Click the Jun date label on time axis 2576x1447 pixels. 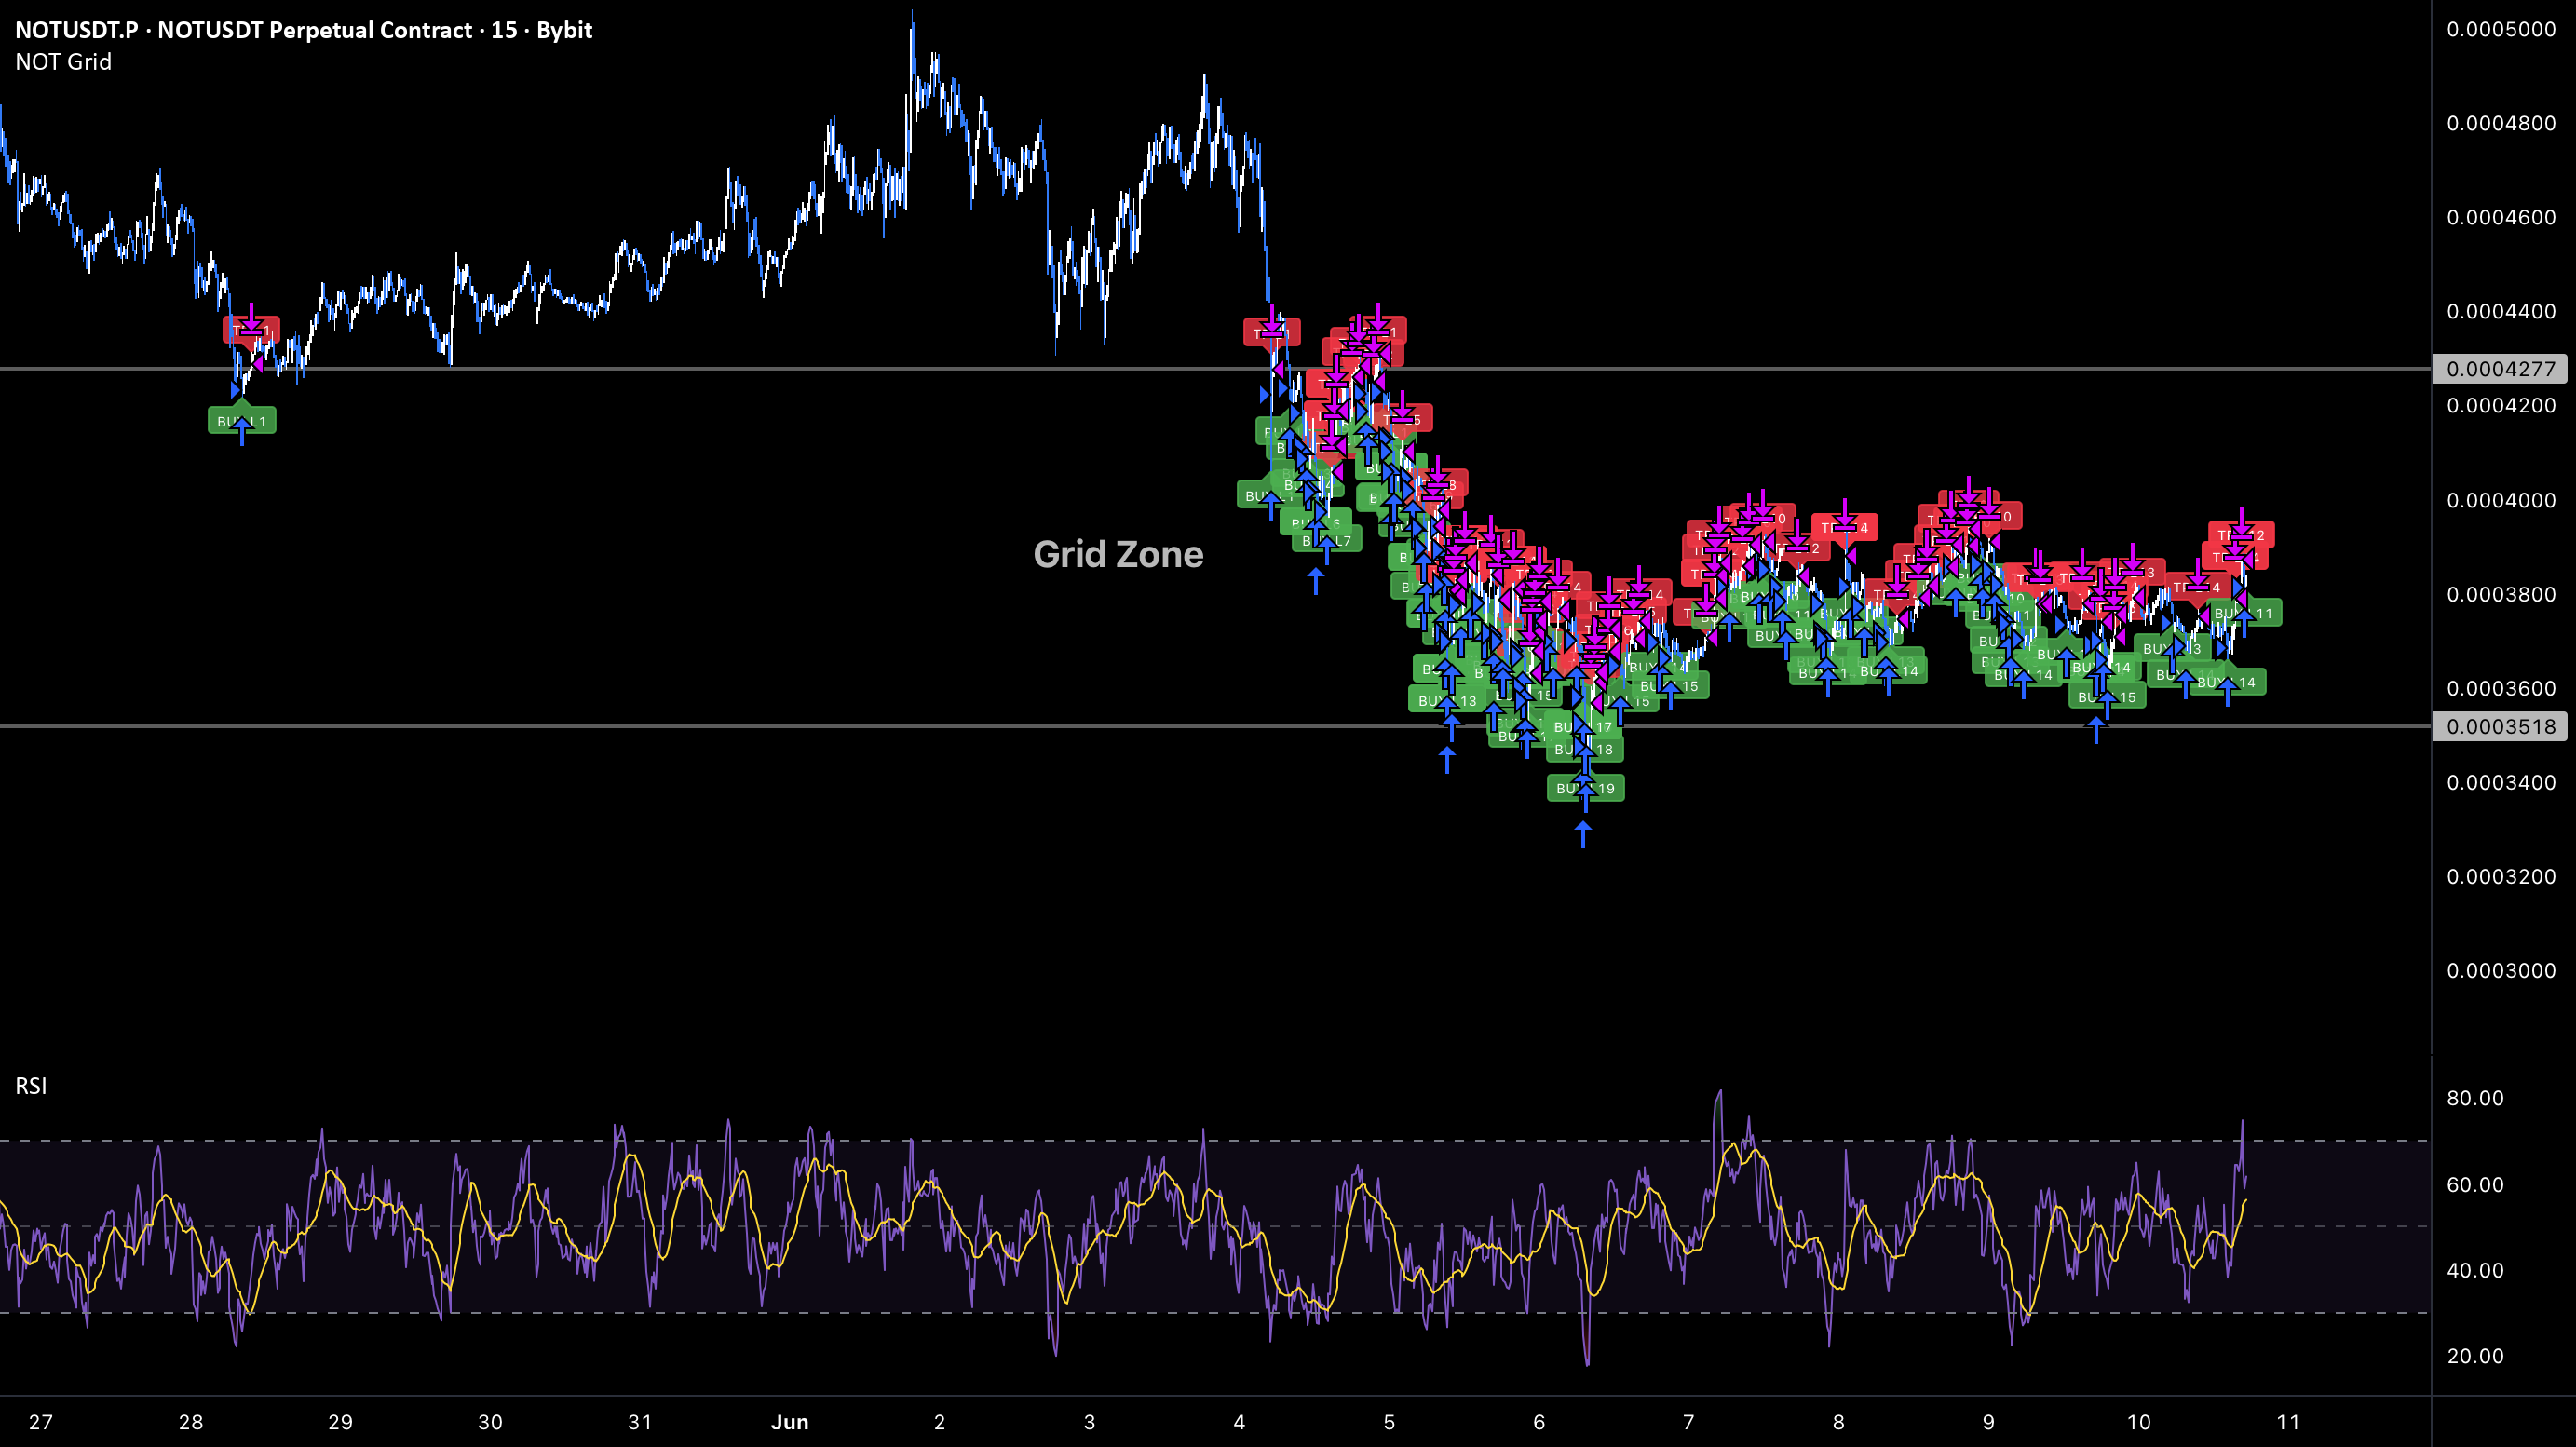coord(790,1422)
